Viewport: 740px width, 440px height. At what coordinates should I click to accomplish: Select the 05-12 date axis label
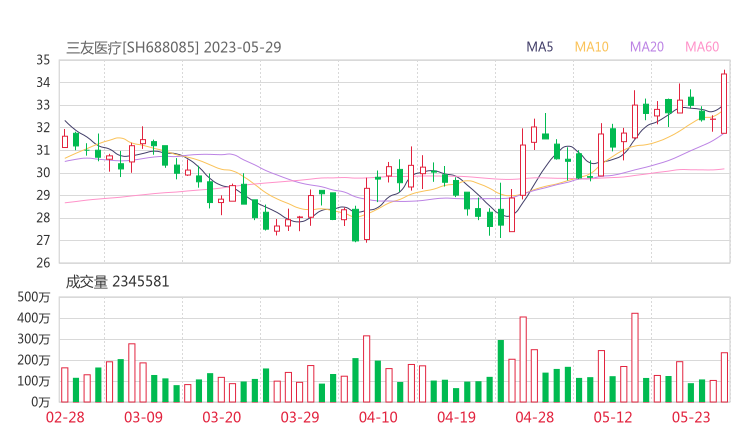point(613,417)
